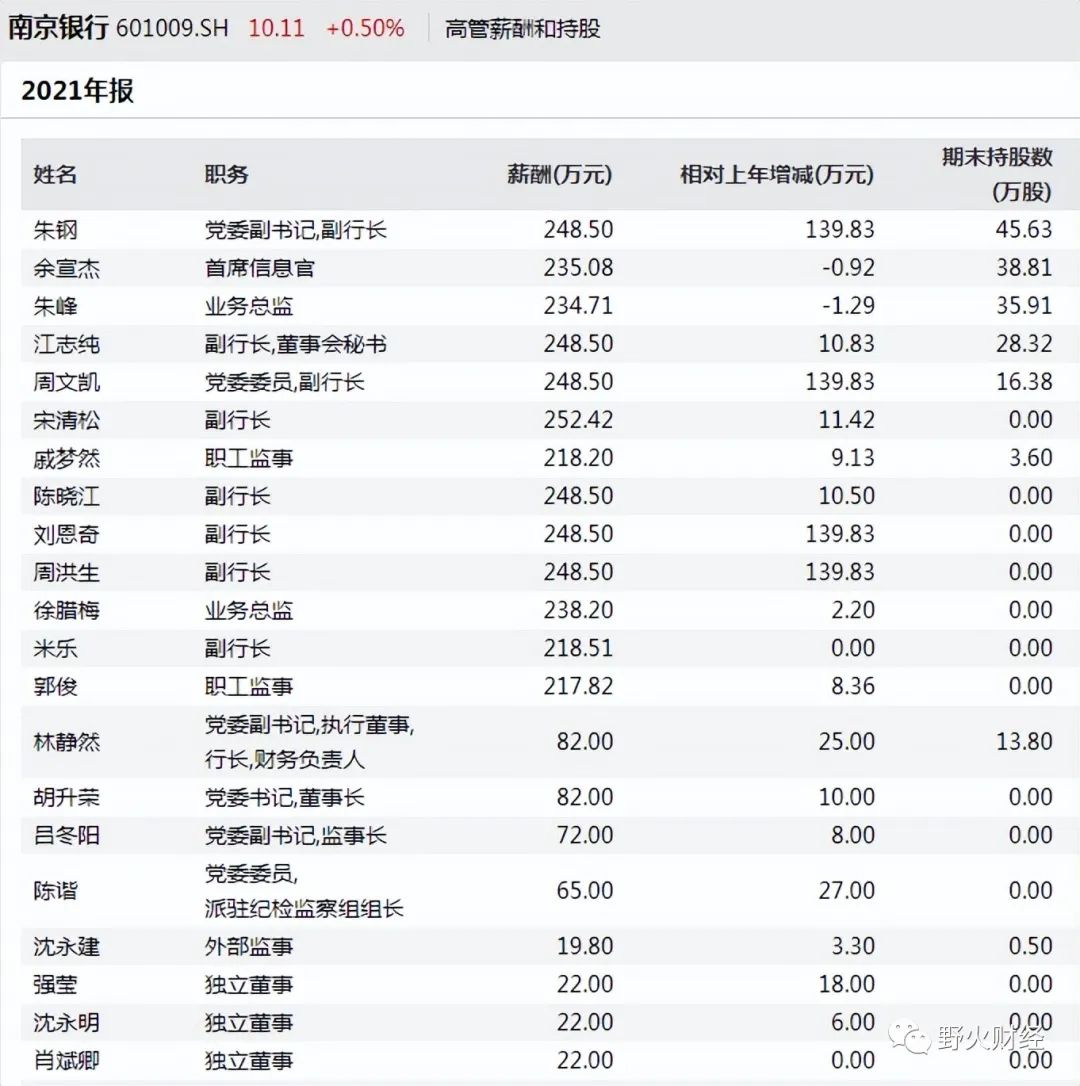The width and height of the screenshot is (1080, 1086).
Task: Click salary value 234.71
Action: pyautogui.click(x=578, y=305)
